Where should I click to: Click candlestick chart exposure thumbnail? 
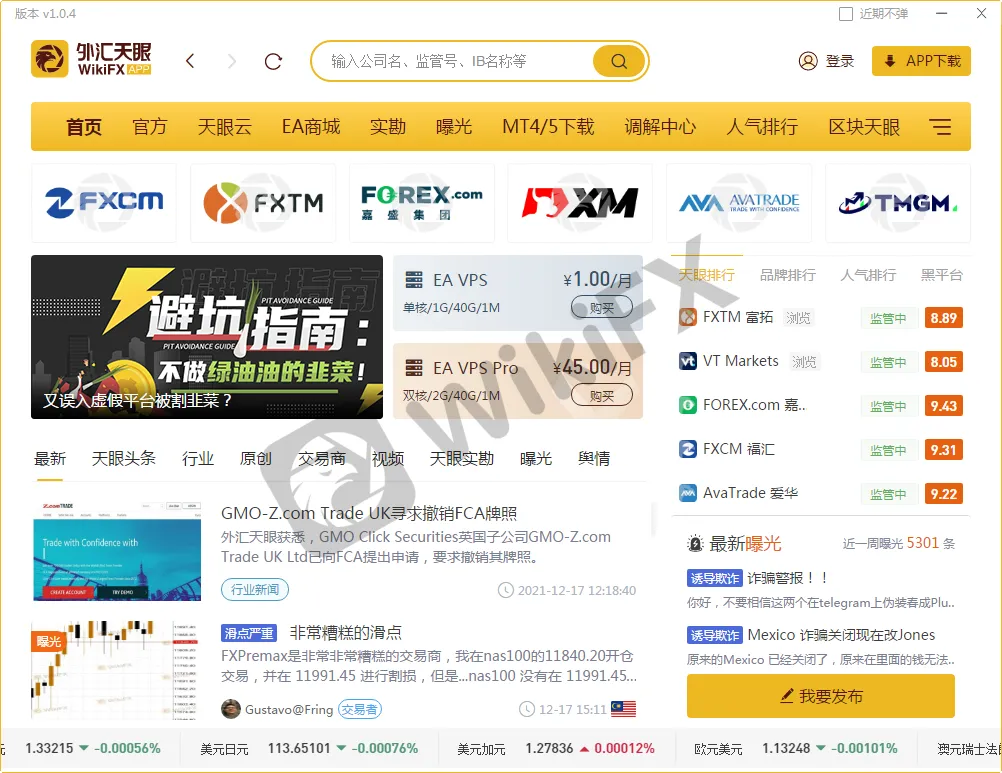pos(117,670)
